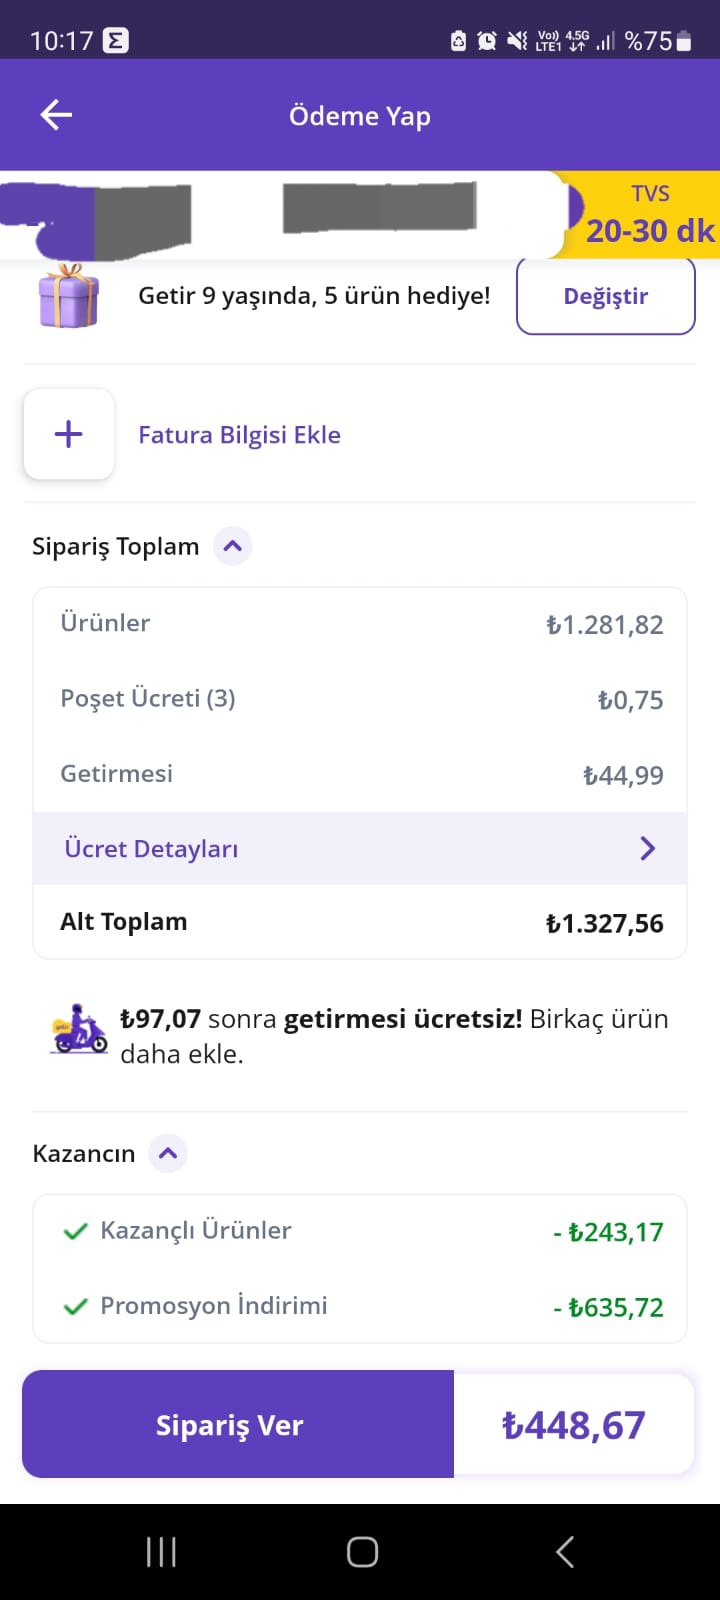
Task: Tap Fatura Bilgisi Ekle link
Action: click(239, 435)
